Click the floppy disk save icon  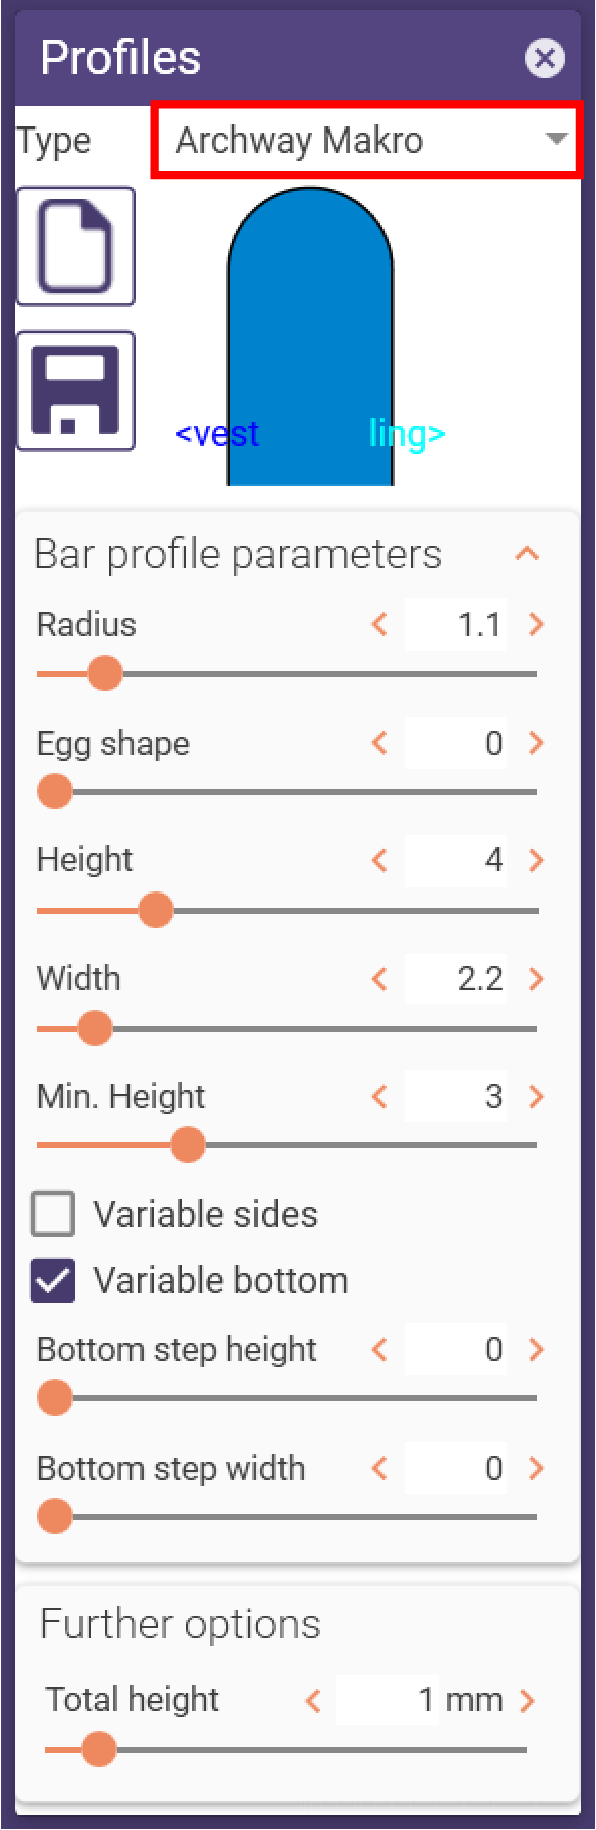click(x=76, y=391)
